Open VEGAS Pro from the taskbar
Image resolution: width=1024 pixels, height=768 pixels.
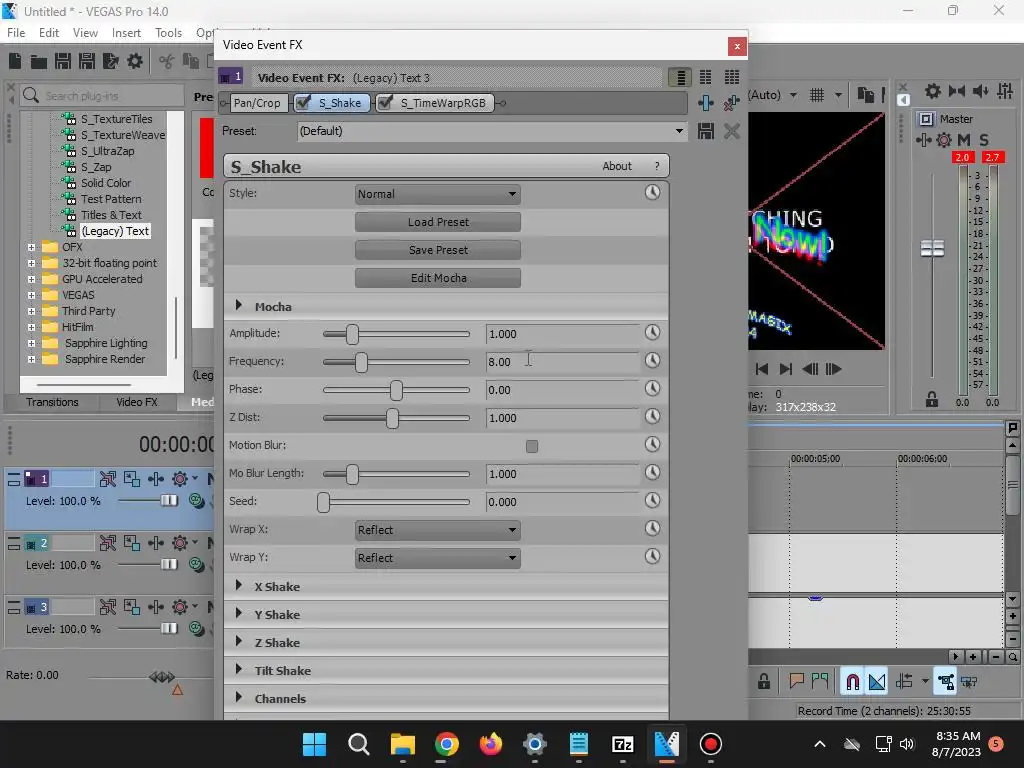click(666, 744)
